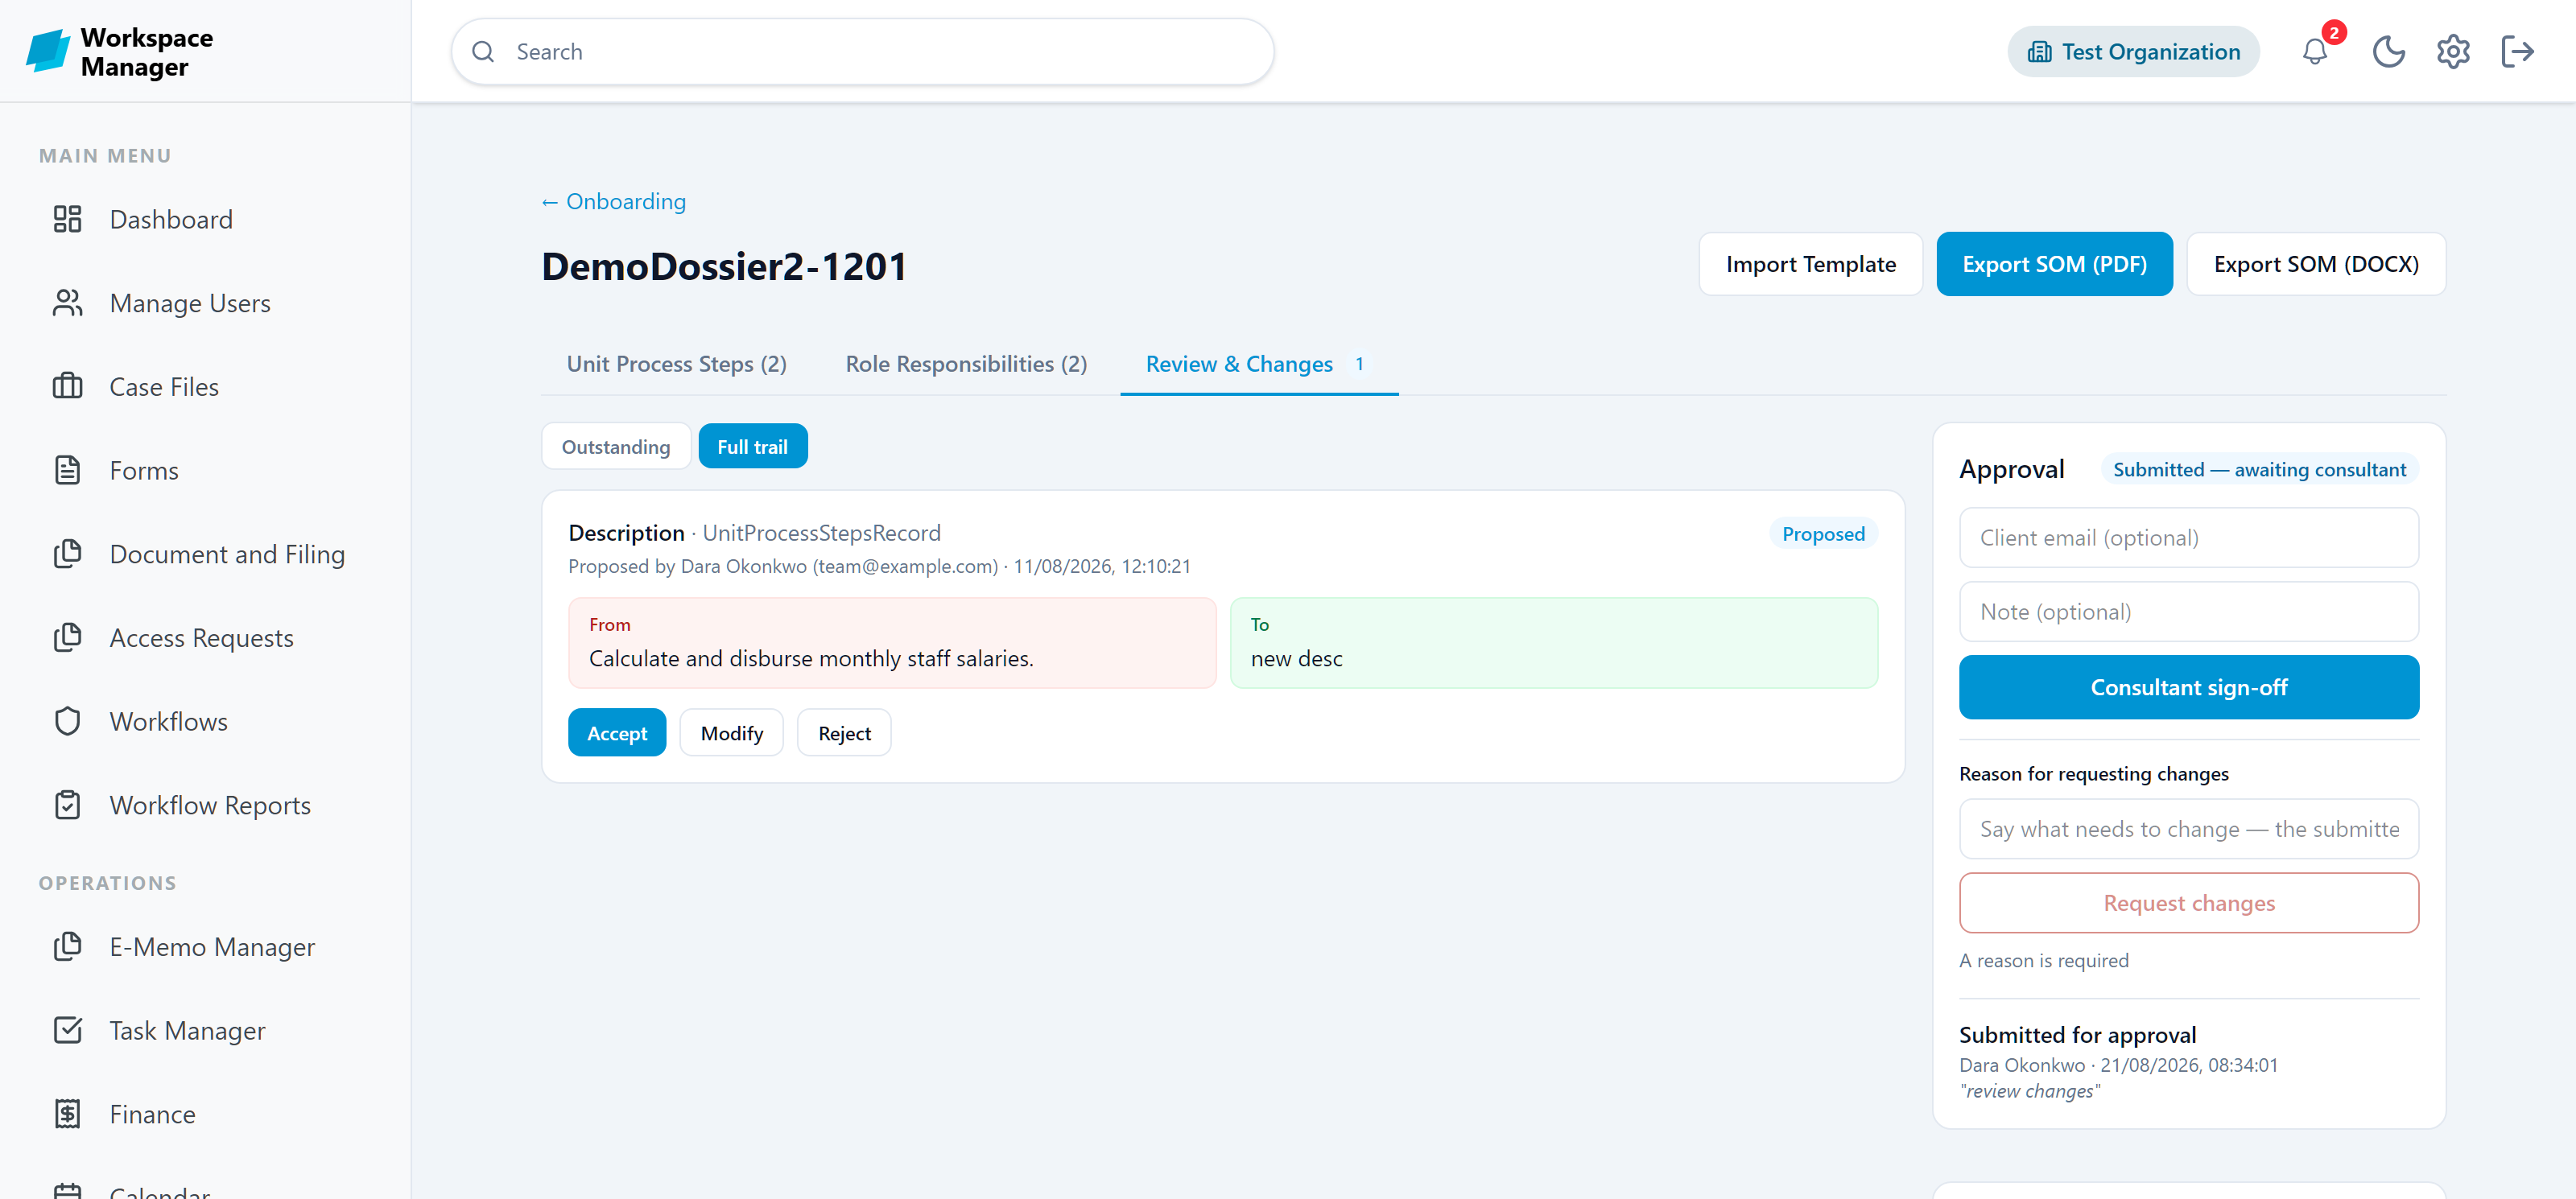Click the Forms document icon
This screenshot has width=2576, height=1199.
point(67,470)
